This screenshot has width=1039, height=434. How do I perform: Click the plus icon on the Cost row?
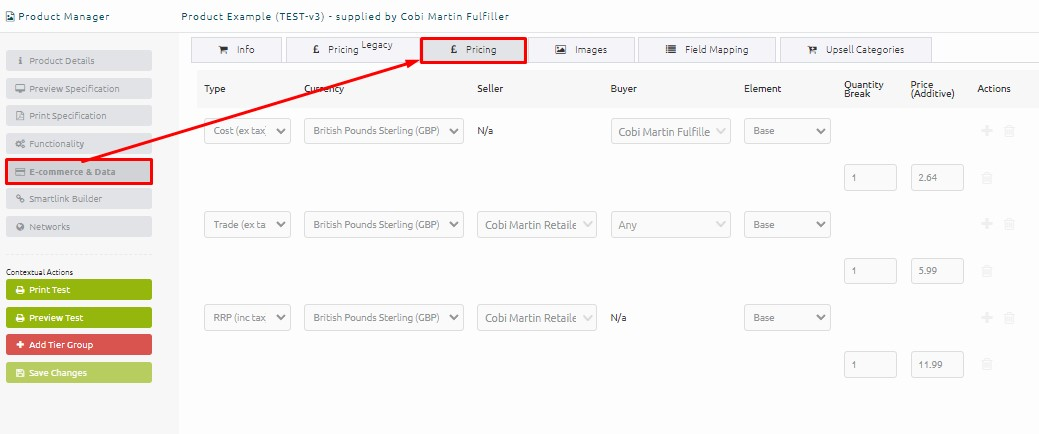[x=987, y=131]
